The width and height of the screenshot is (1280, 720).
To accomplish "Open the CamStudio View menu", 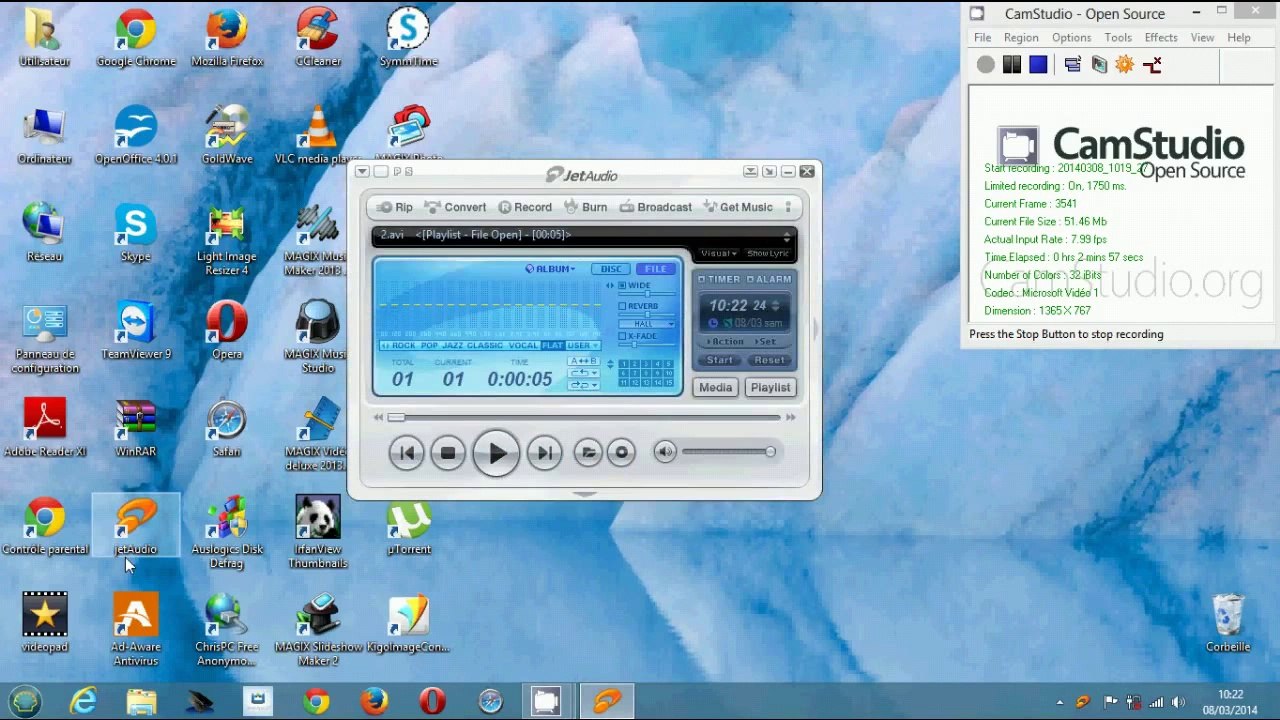I will tap(1202, 38).
